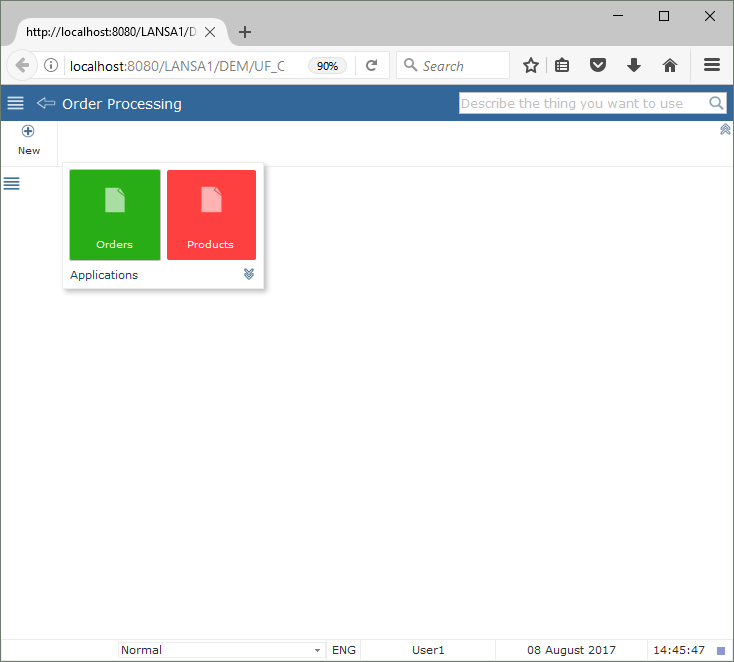Click the back arrow beside Order Processing
The width and height of the screenshot is (734, 662).
(x=46, y=103)
